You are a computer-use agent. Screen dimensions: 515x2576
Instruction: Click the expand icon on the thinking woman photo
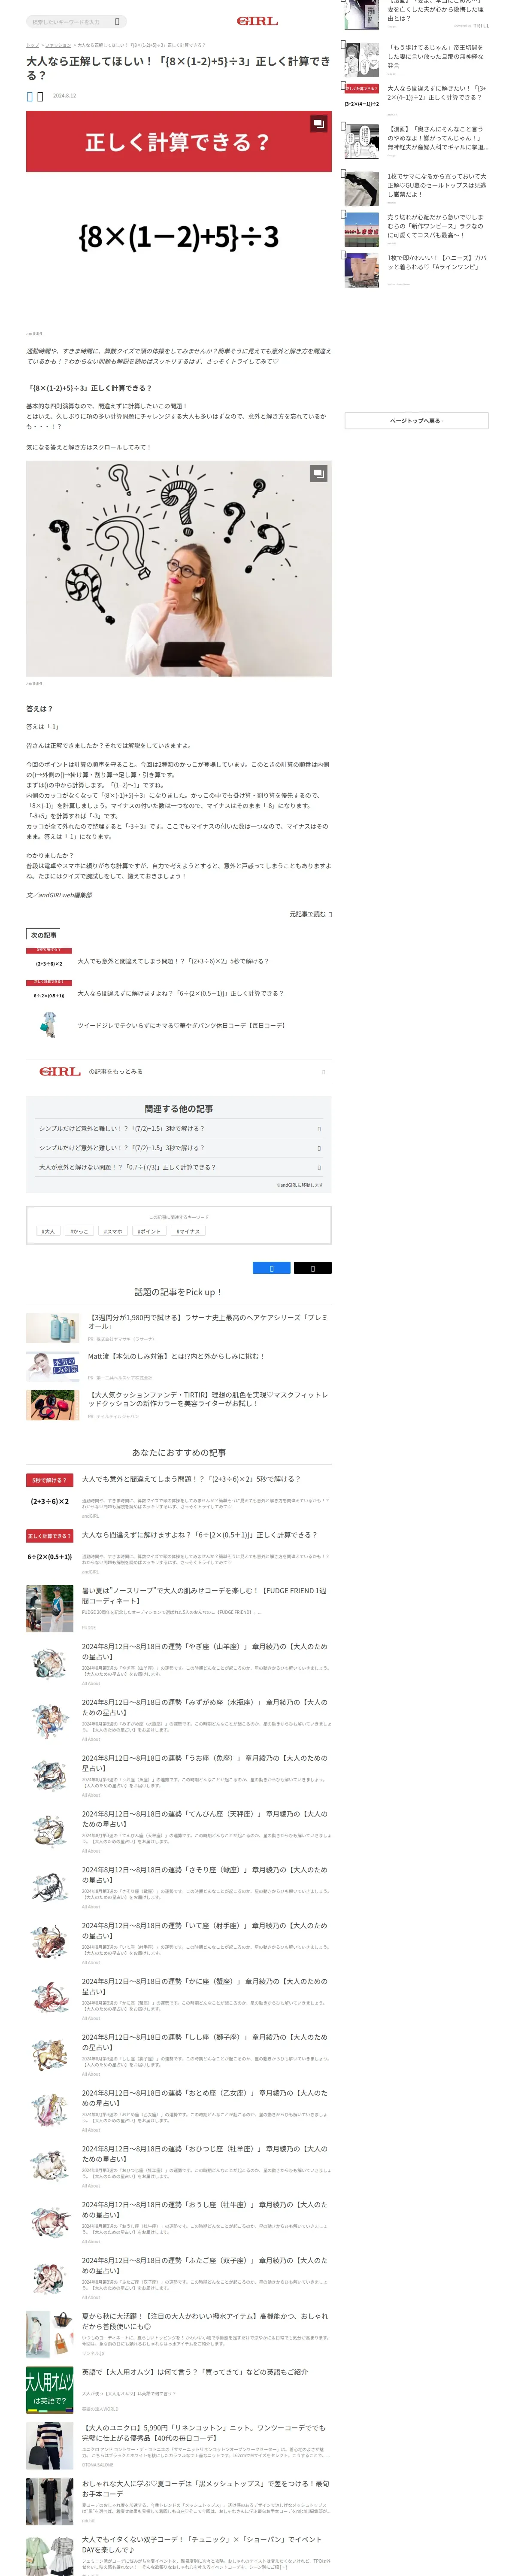coord(318,473)
